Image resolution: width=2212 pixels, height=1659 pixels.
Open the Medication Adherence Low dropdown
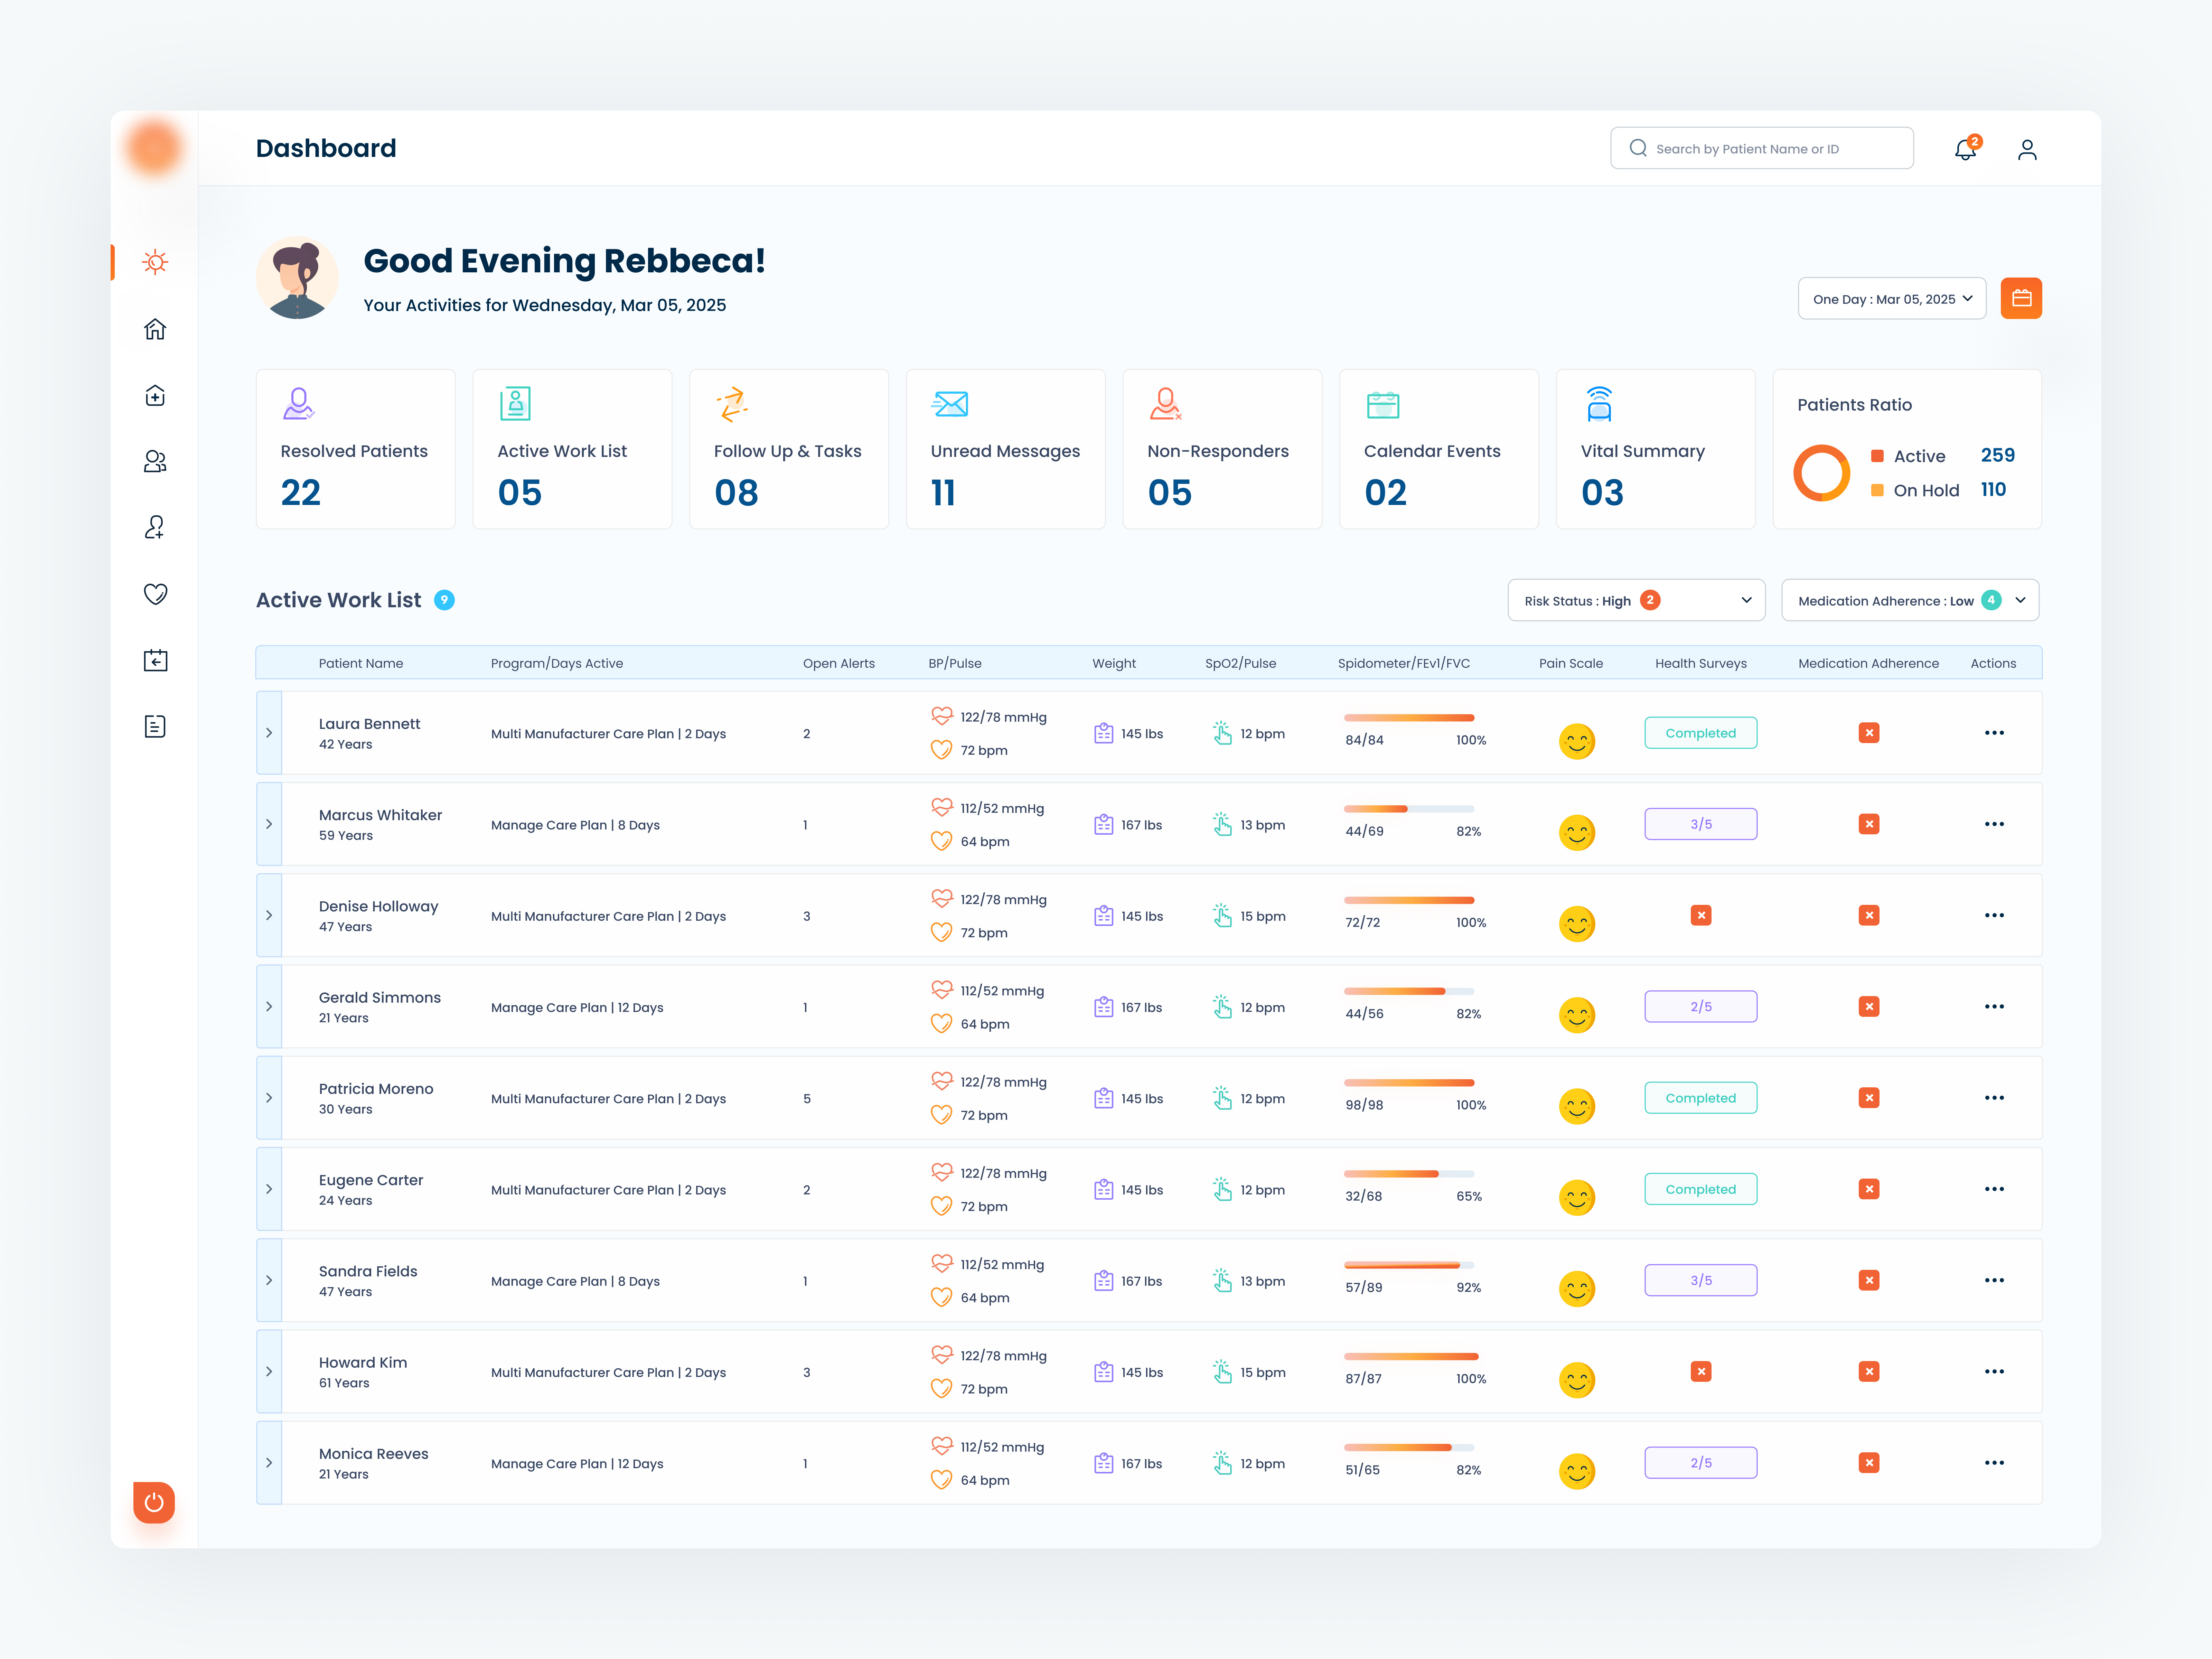click(1910, 600)
